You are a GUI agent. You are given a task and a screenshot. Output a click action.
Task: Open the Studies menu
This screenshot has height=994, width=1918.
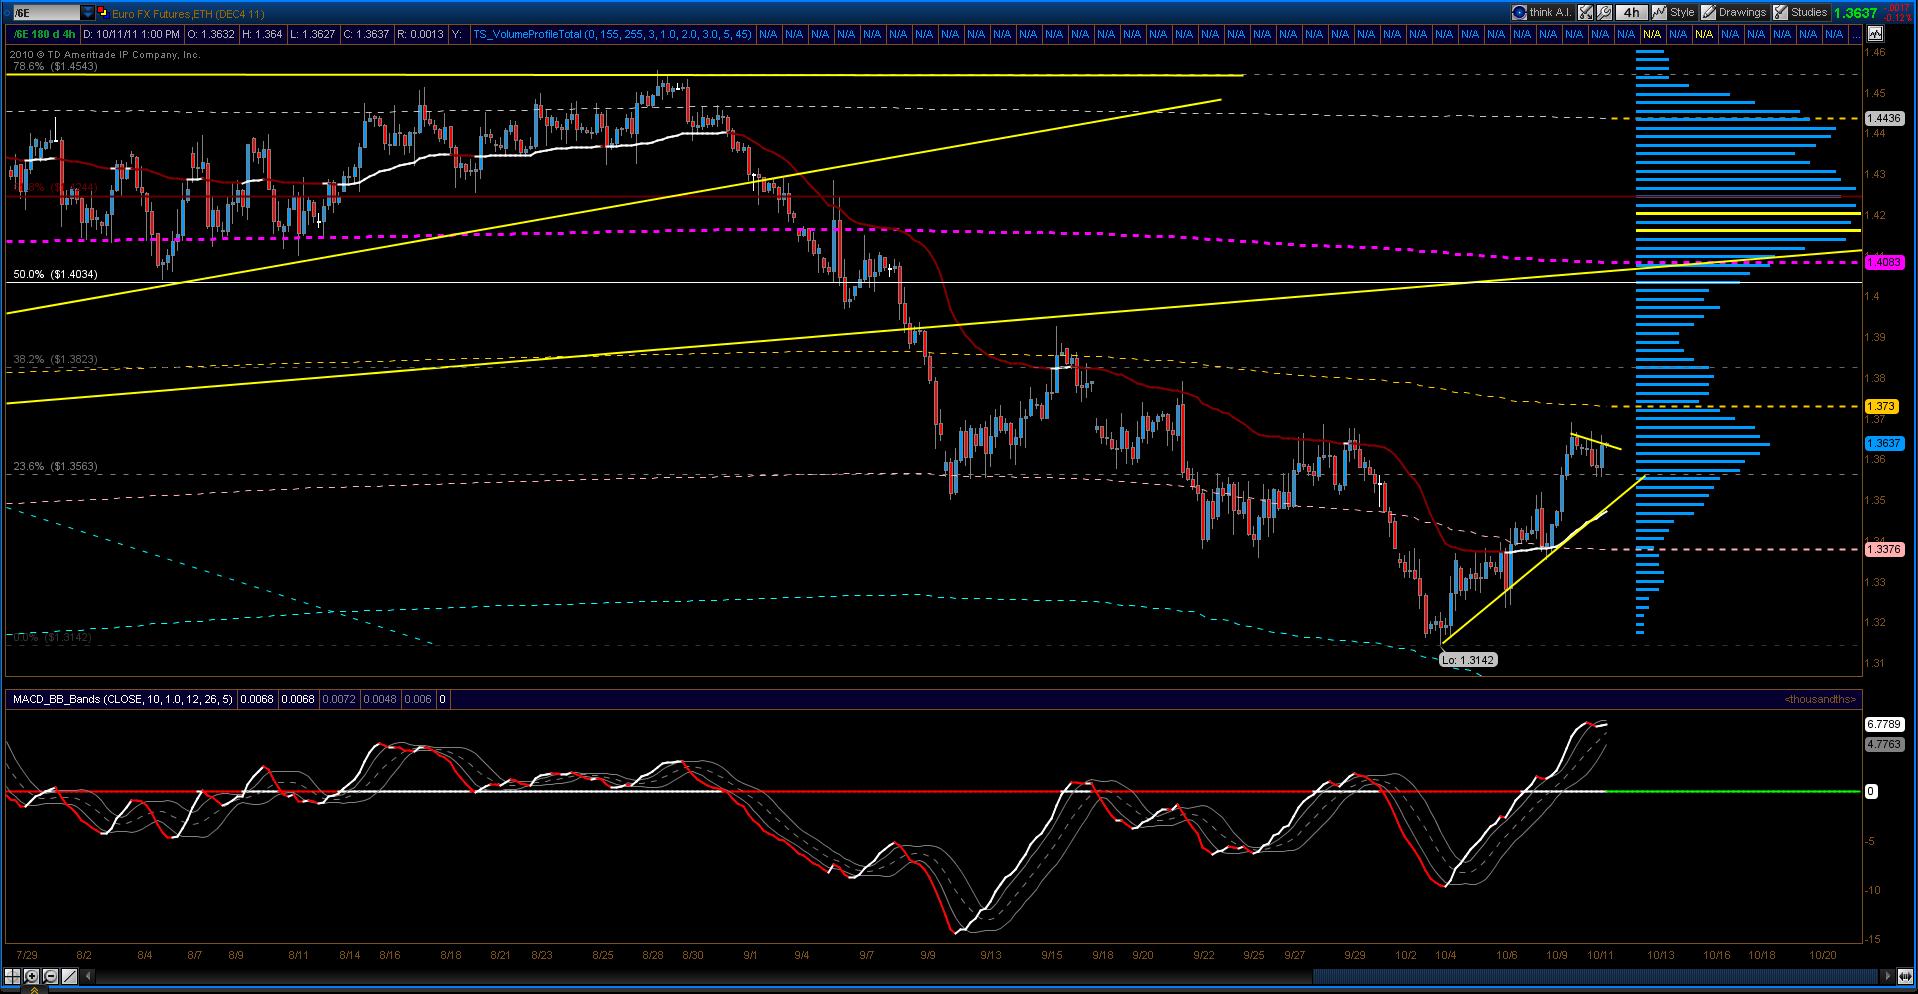[1799, 12]
